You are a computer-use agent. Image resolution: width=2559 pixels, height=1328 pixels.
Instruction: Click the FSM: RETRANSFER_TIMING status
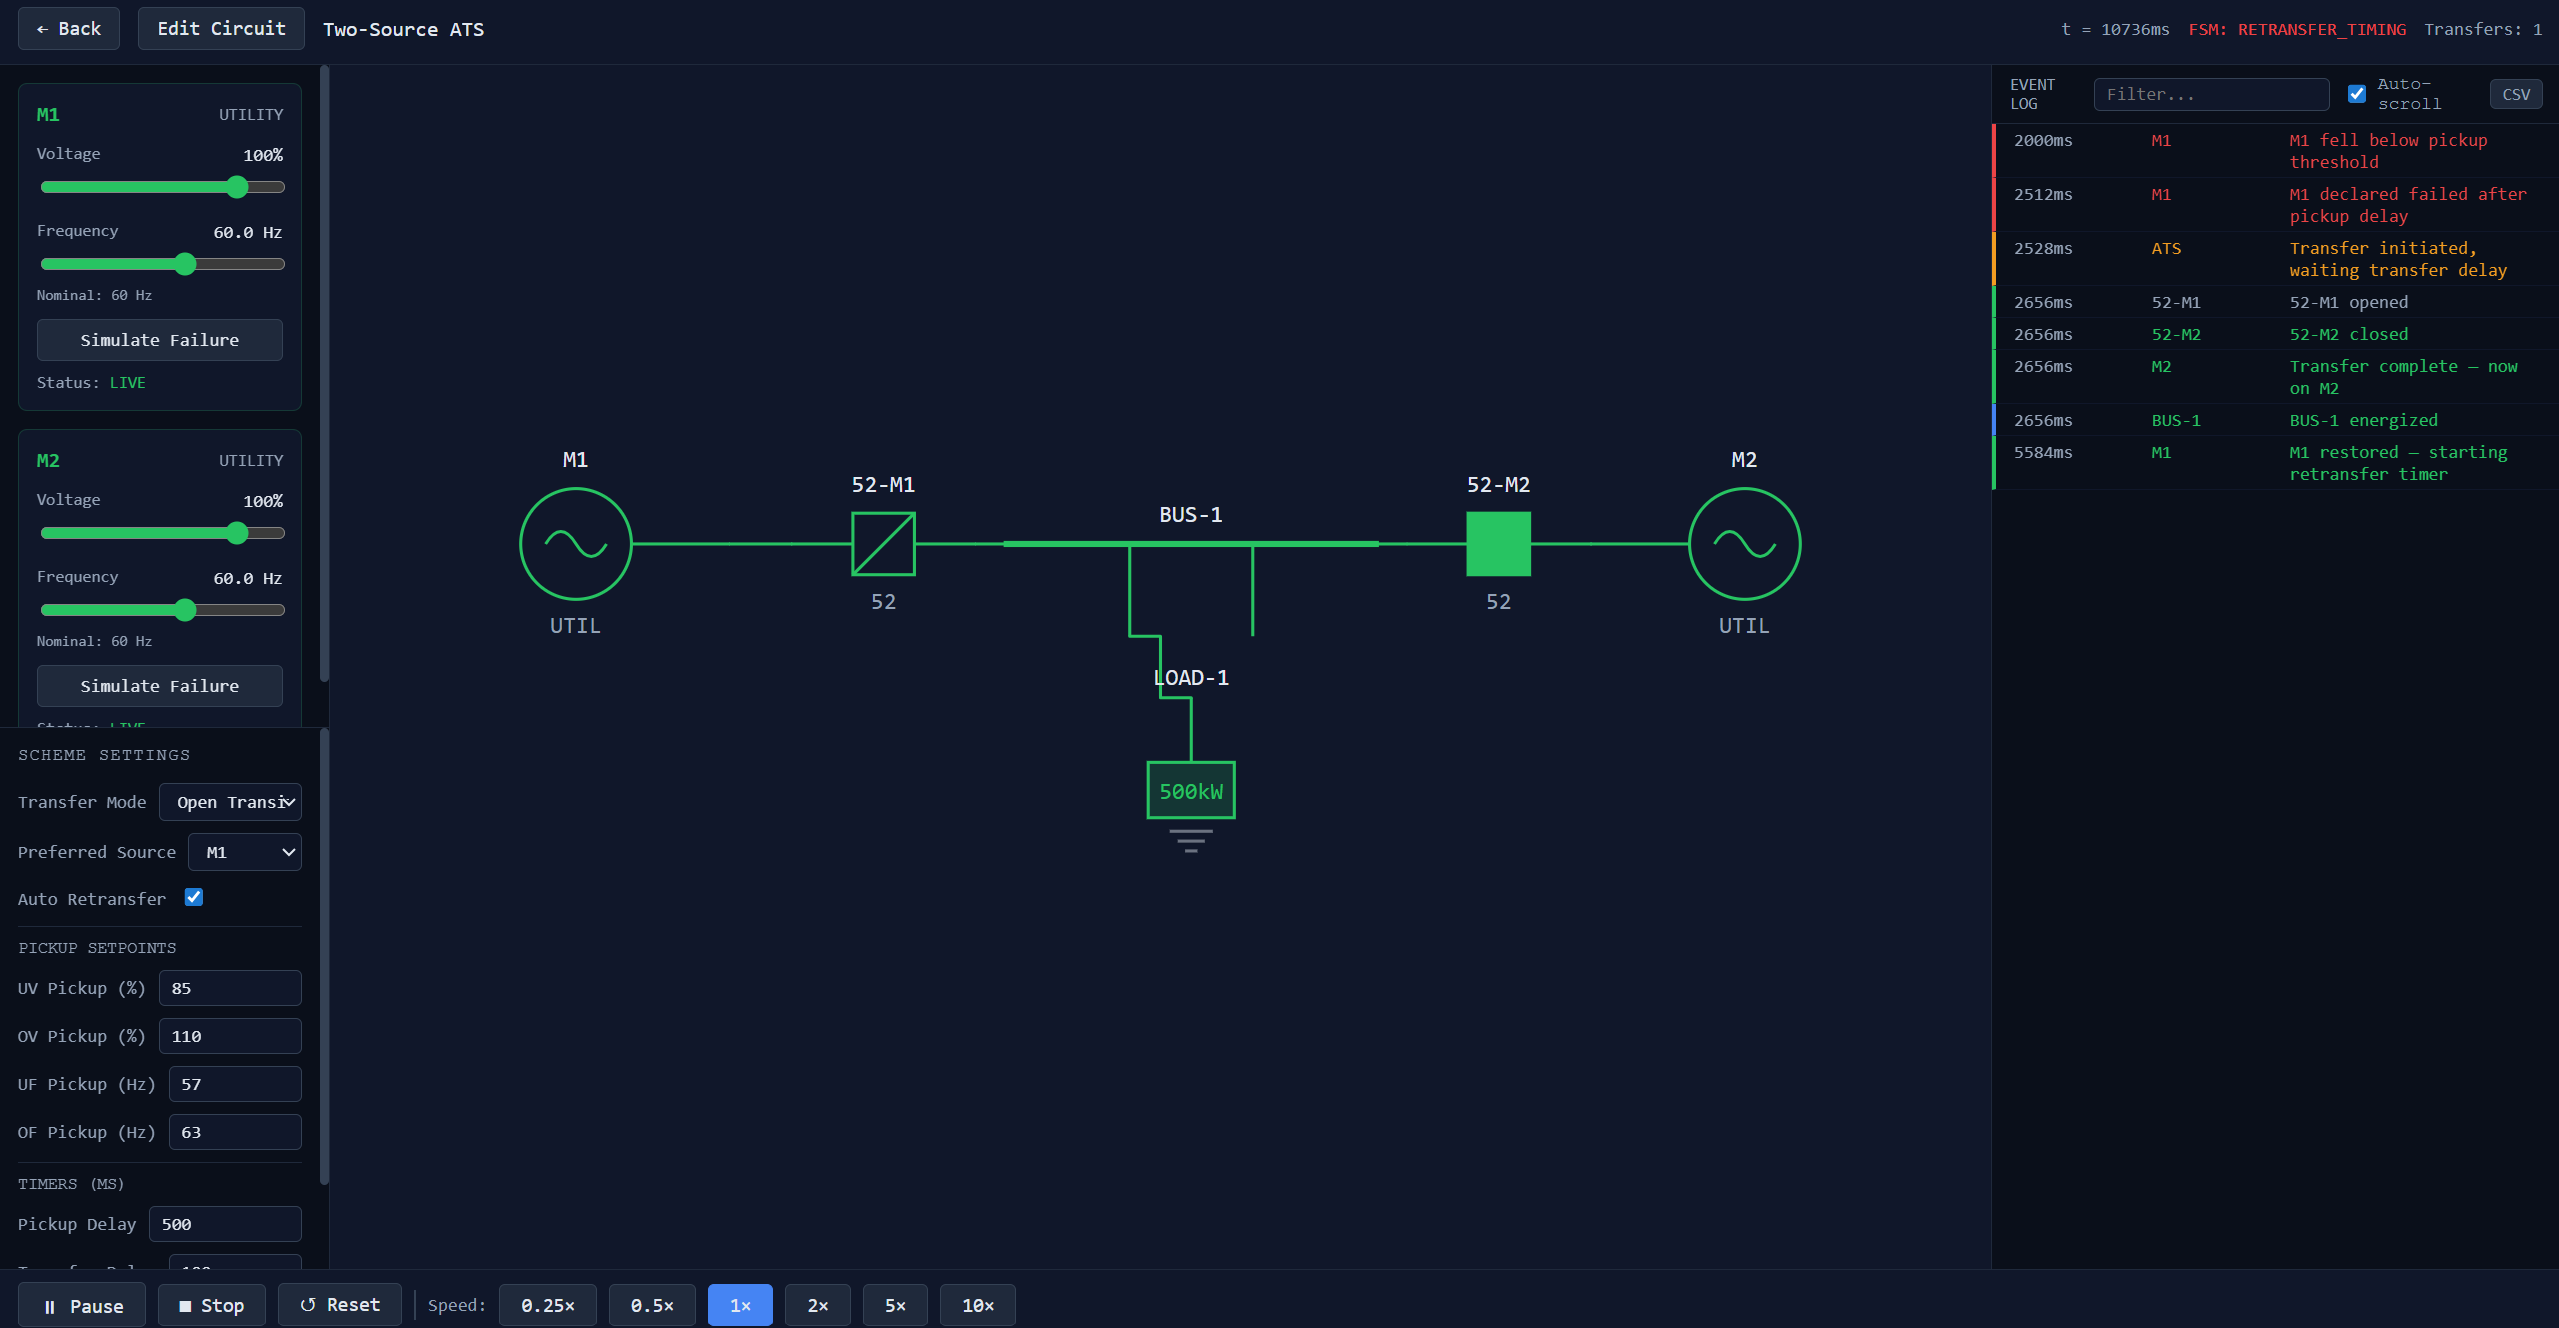coord(2297,29)
